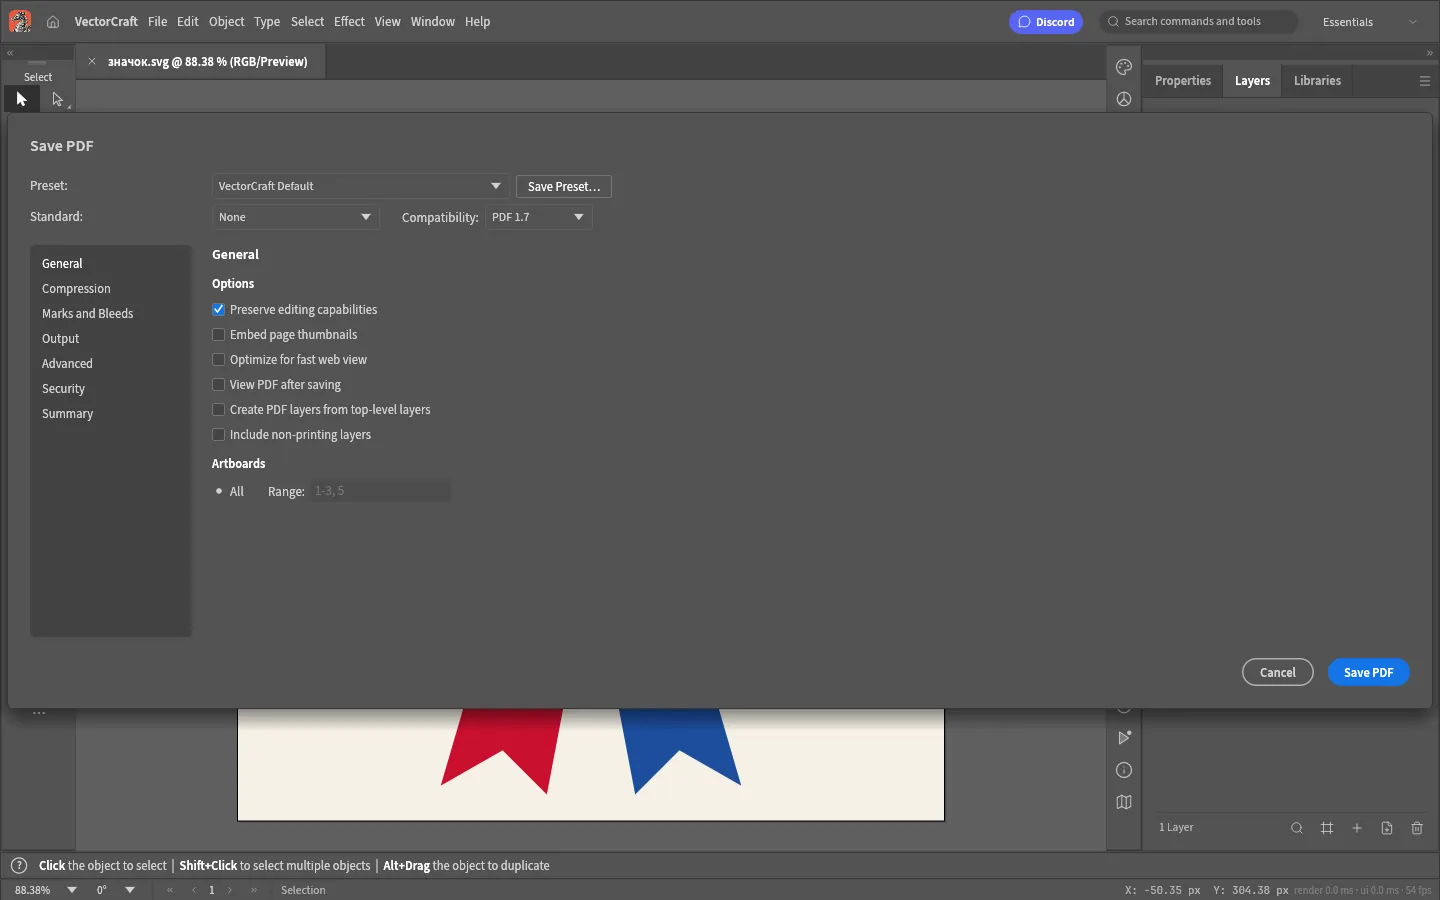Open the color palette panel icon
The image size is (1440, 900).
1124,67
